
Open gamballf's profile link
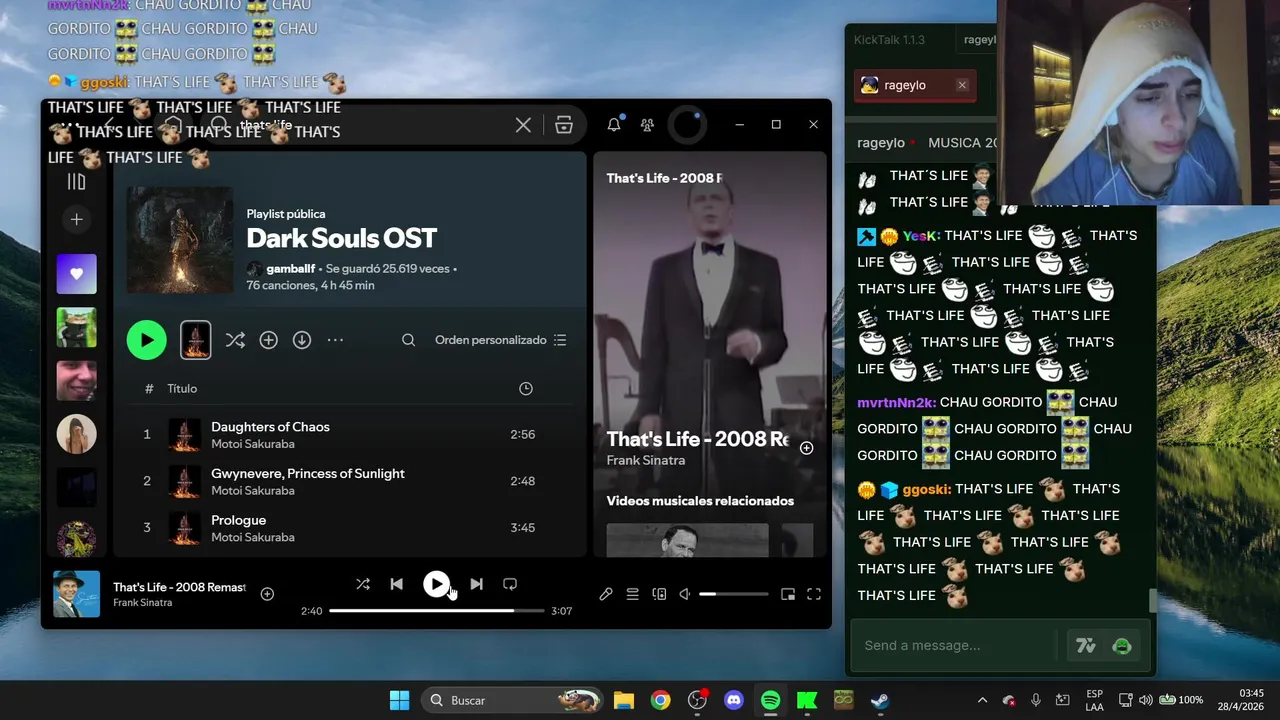(x=290, y=269)
